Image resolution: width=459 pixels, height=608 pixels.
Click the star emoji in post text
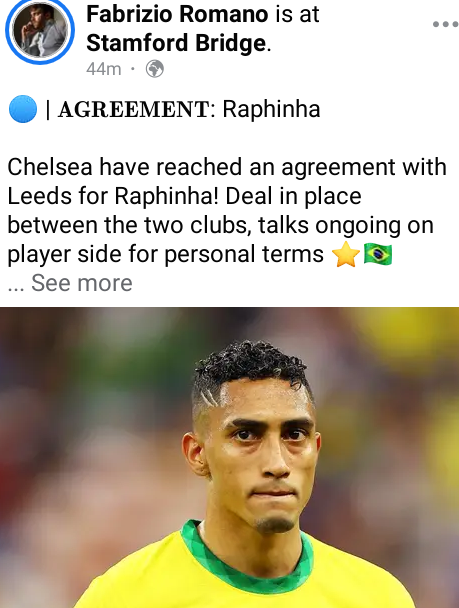[x=346, y=254]
